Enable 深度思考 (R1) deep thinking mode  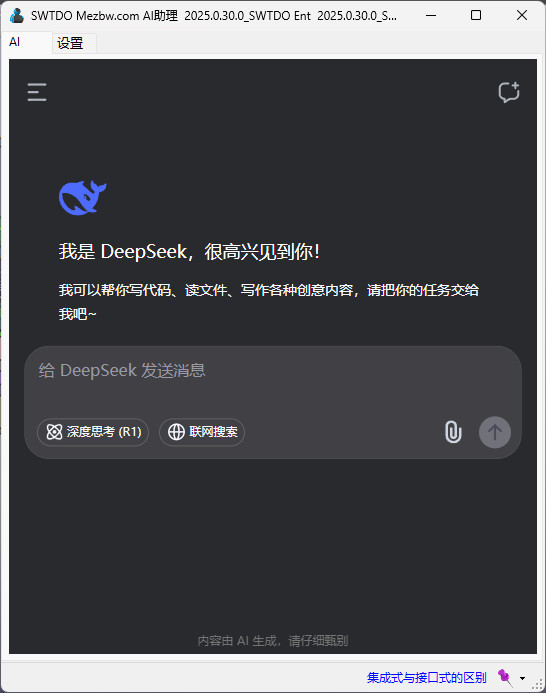point(93,432)
